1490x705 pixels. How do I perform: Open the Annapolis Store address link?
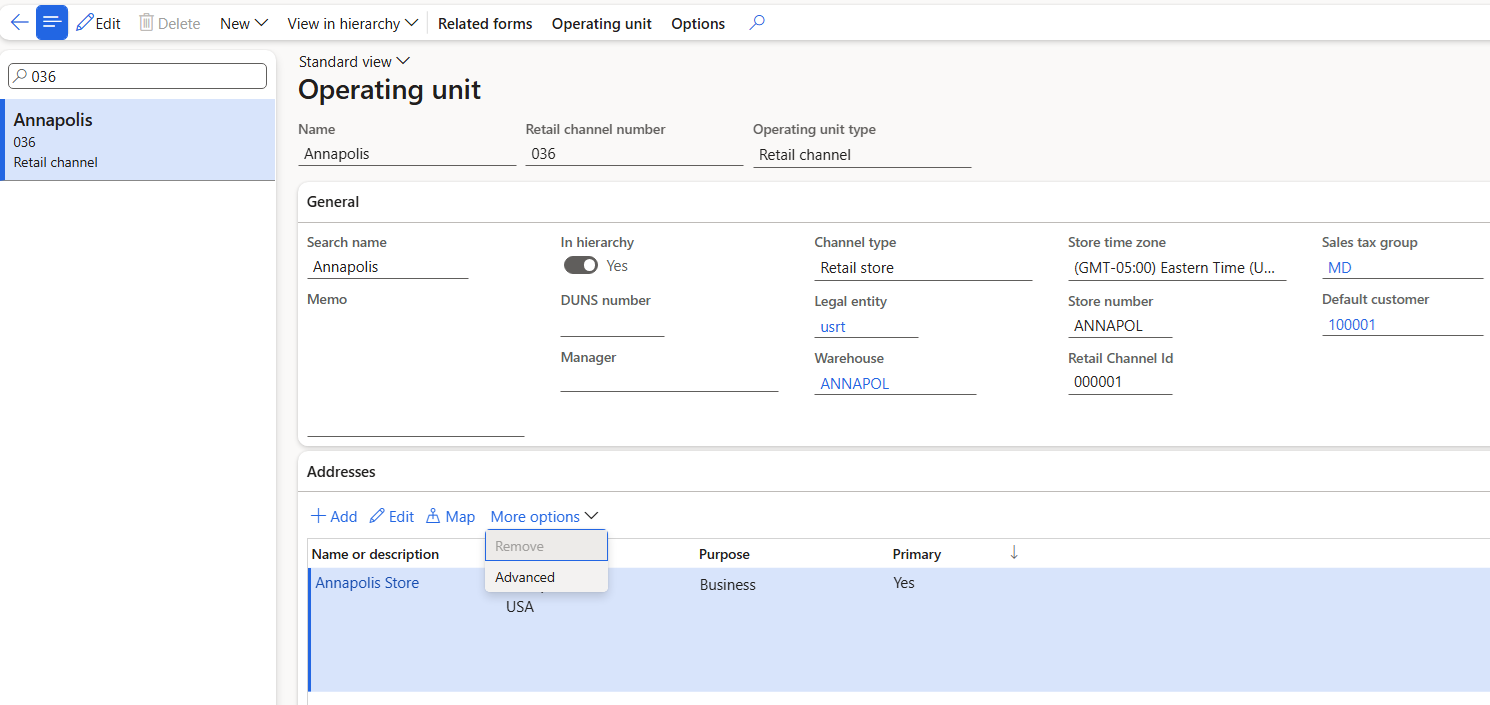367,583
